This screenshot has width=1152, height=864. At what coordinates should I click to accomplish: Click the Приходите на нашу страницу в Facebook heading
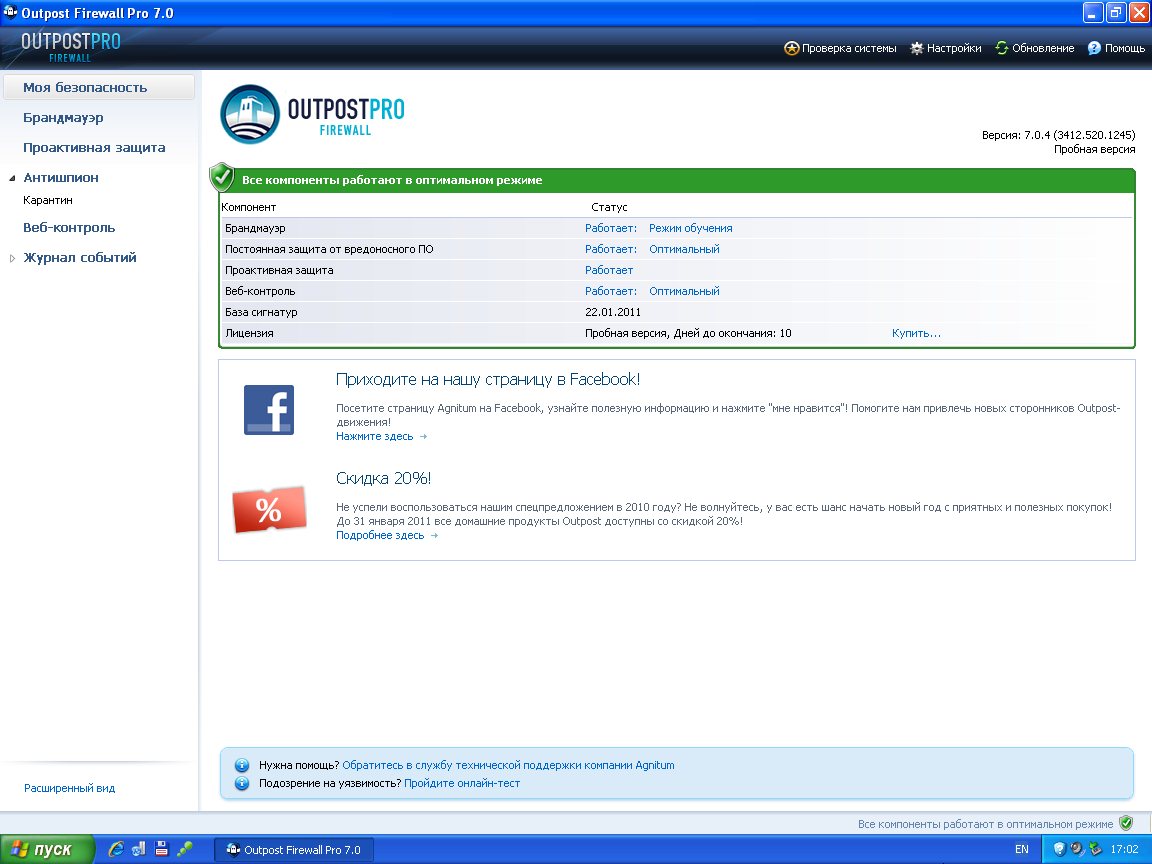(x=488, y=380)
